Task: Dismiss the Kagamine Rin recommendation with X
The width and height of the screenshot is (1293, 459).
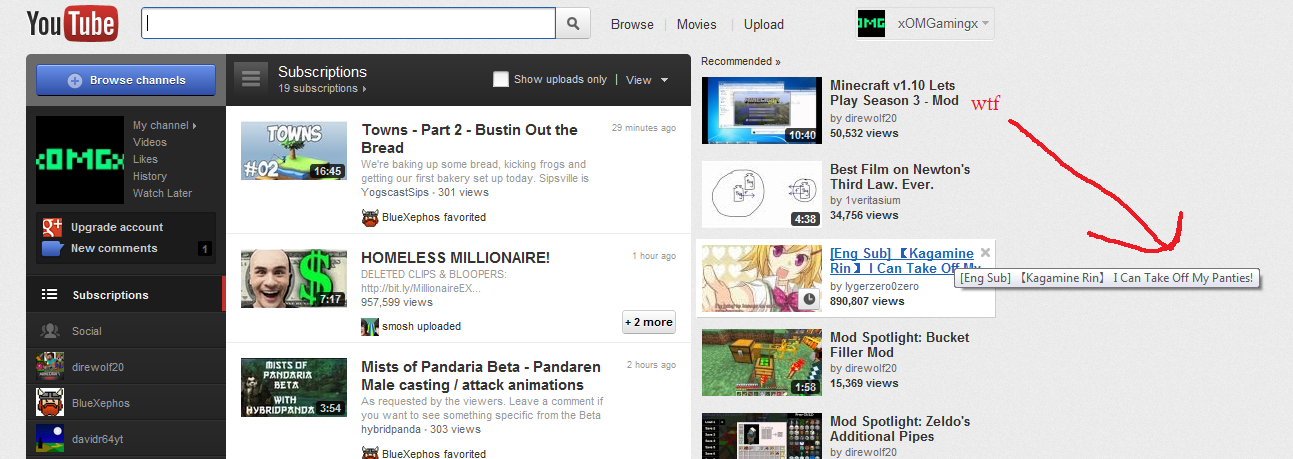Action: point(985,253)
